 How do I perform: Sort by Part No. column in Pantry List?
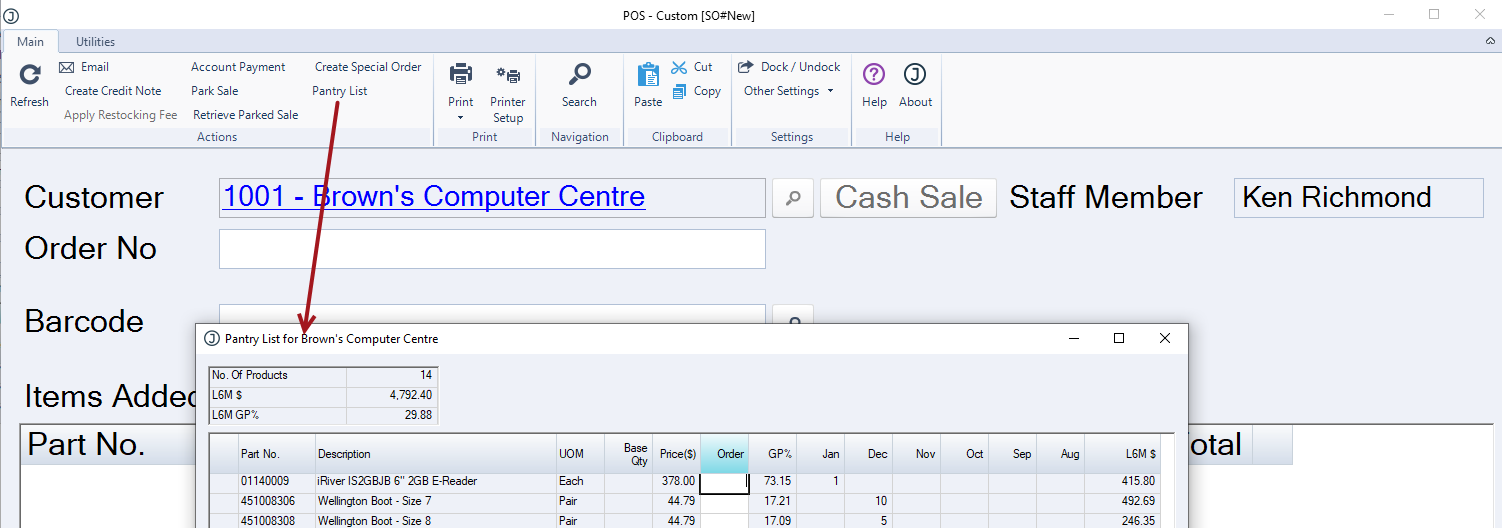pos(277,454)
